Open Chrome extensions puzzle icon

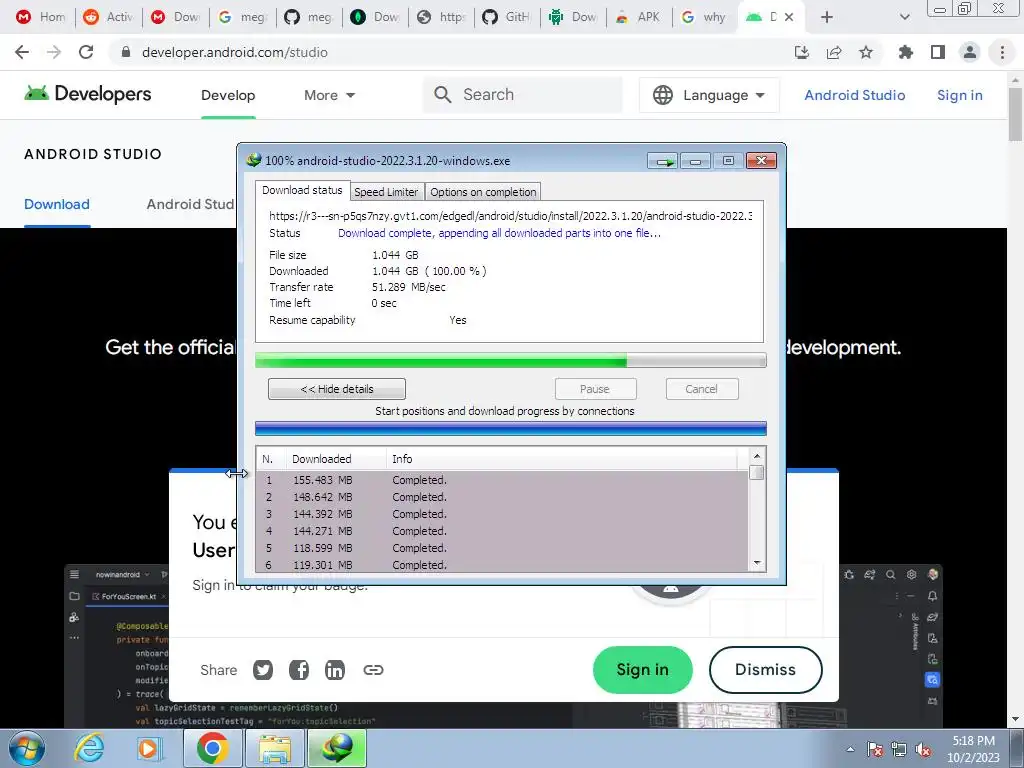[905, 52]
